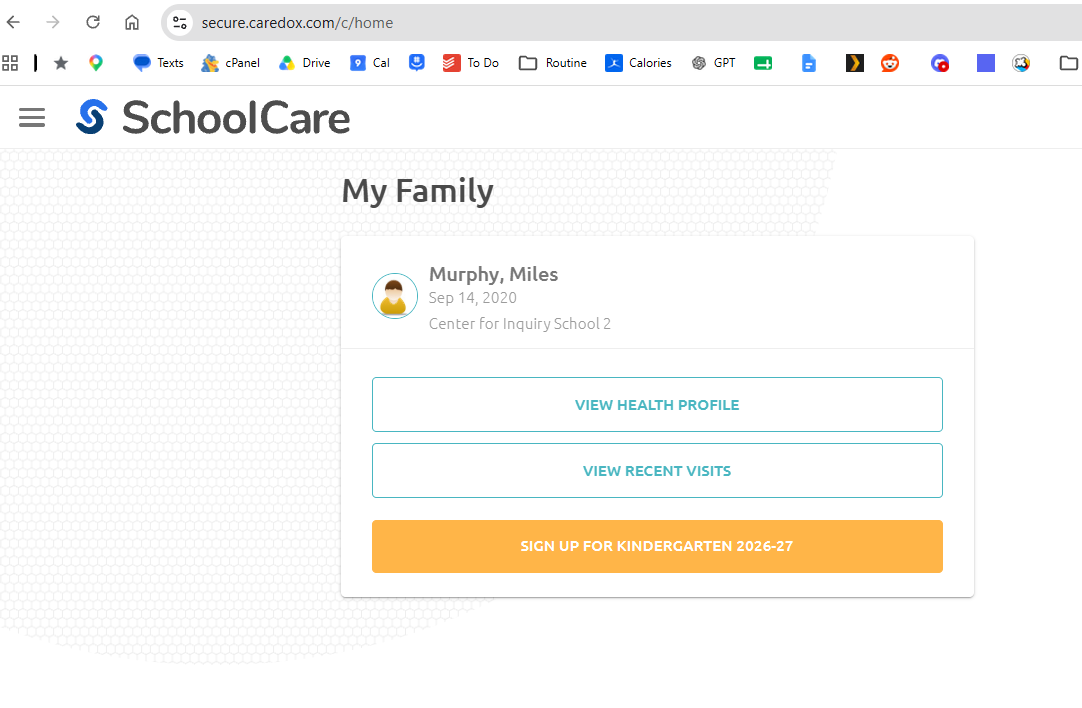Open the Drive bookmark
This screenshot has width=1082, height=708.
click(x=304, y=63)
